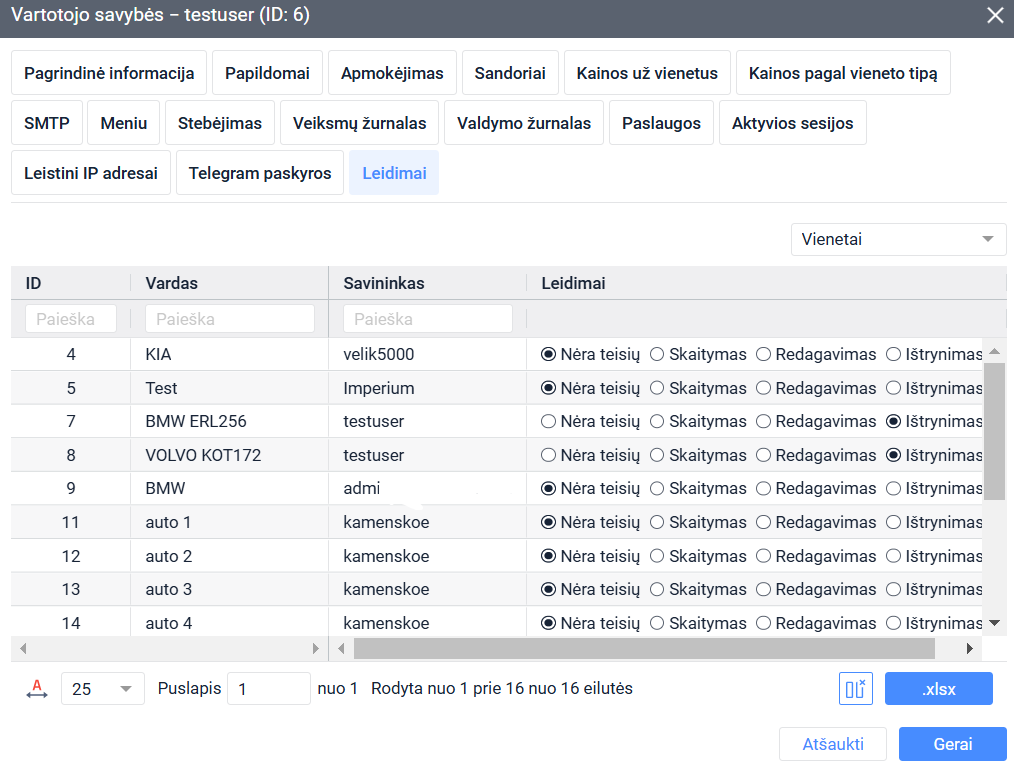Click the table's vertical scroll up arrow

pyautogui.click(x=994, y=352)
